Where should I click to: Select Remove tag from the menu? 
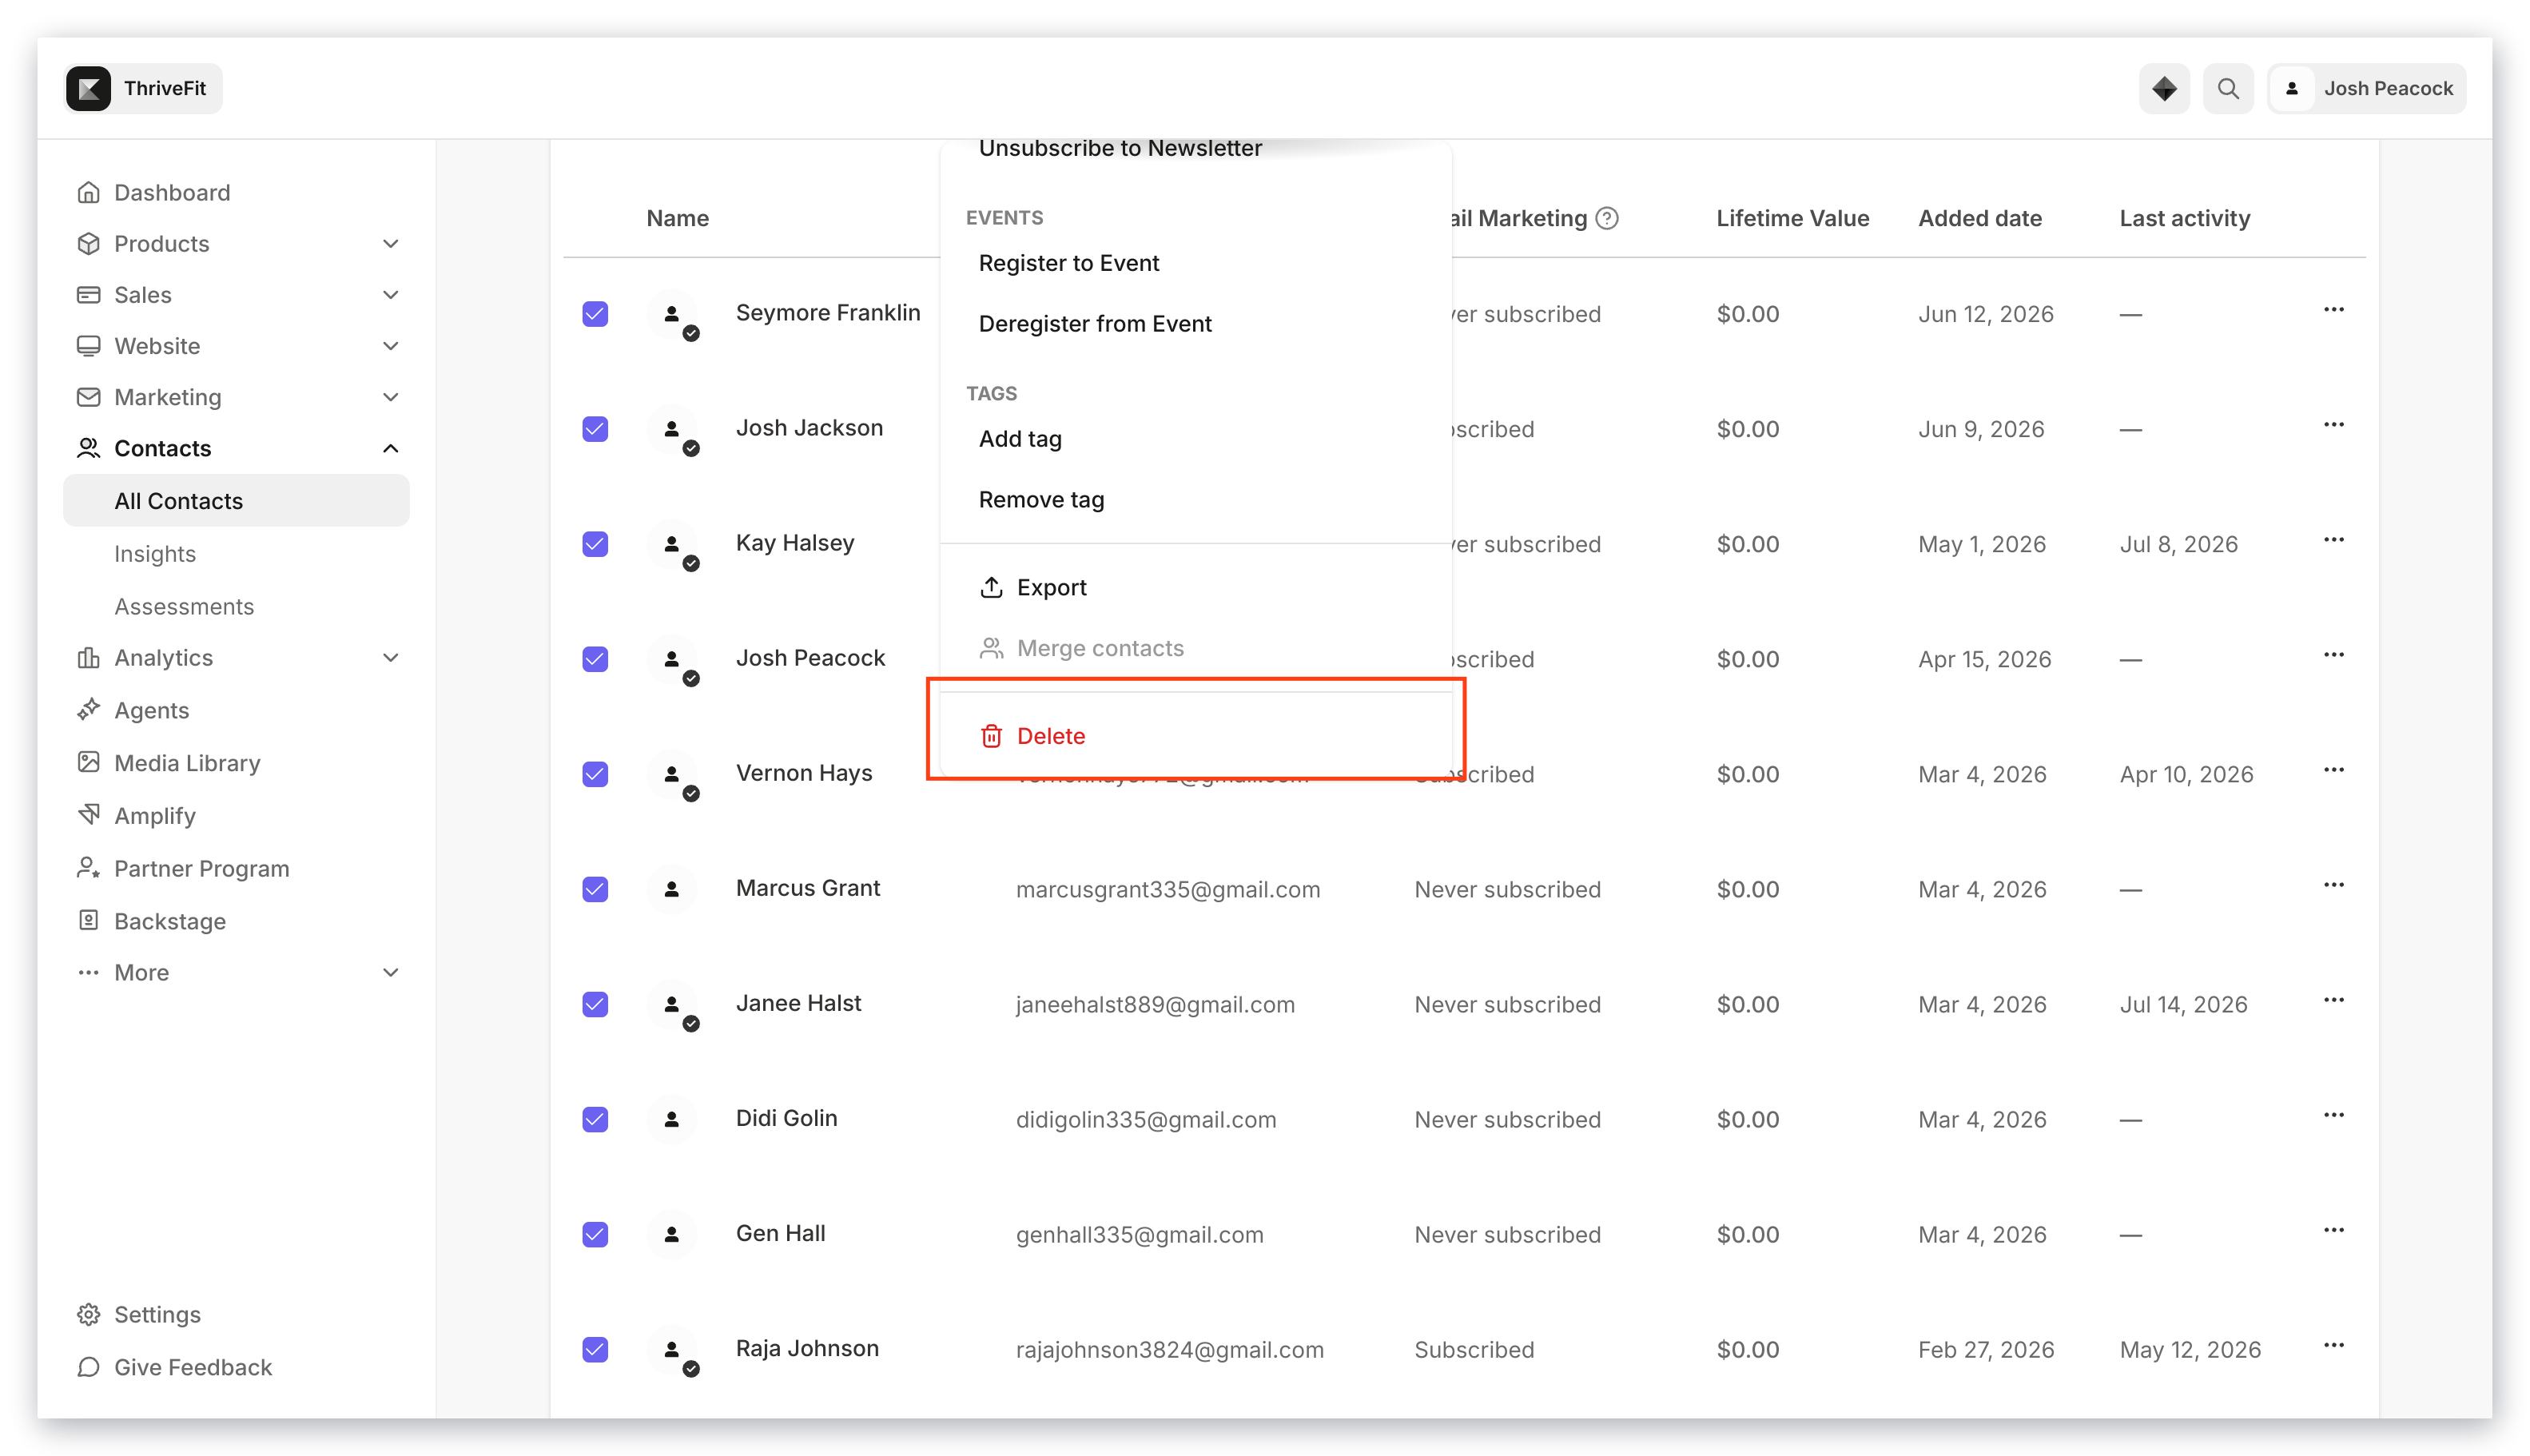pyautogui.click(x=1196, y=500)
